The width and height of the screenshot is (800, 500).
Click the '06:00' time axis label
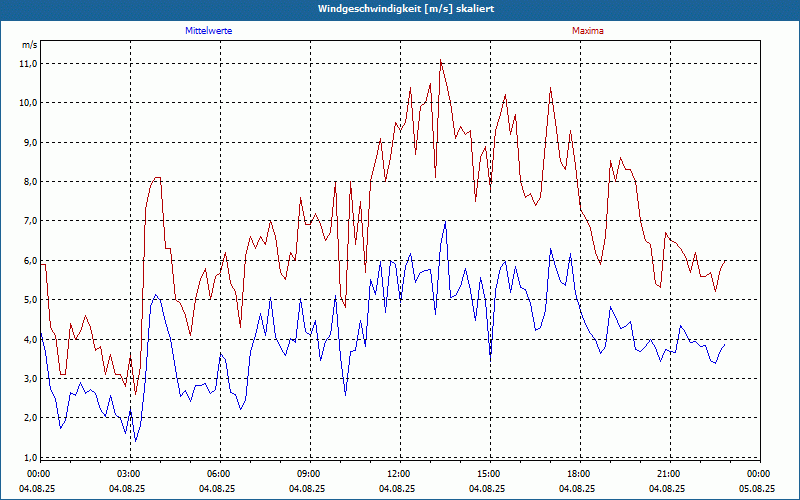219,474
